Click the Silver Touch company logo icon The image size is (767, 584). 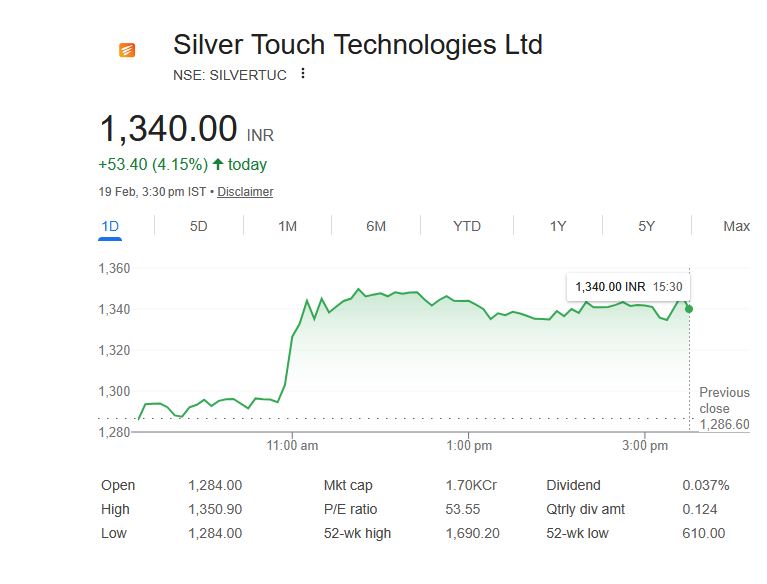tap(127, 50)
